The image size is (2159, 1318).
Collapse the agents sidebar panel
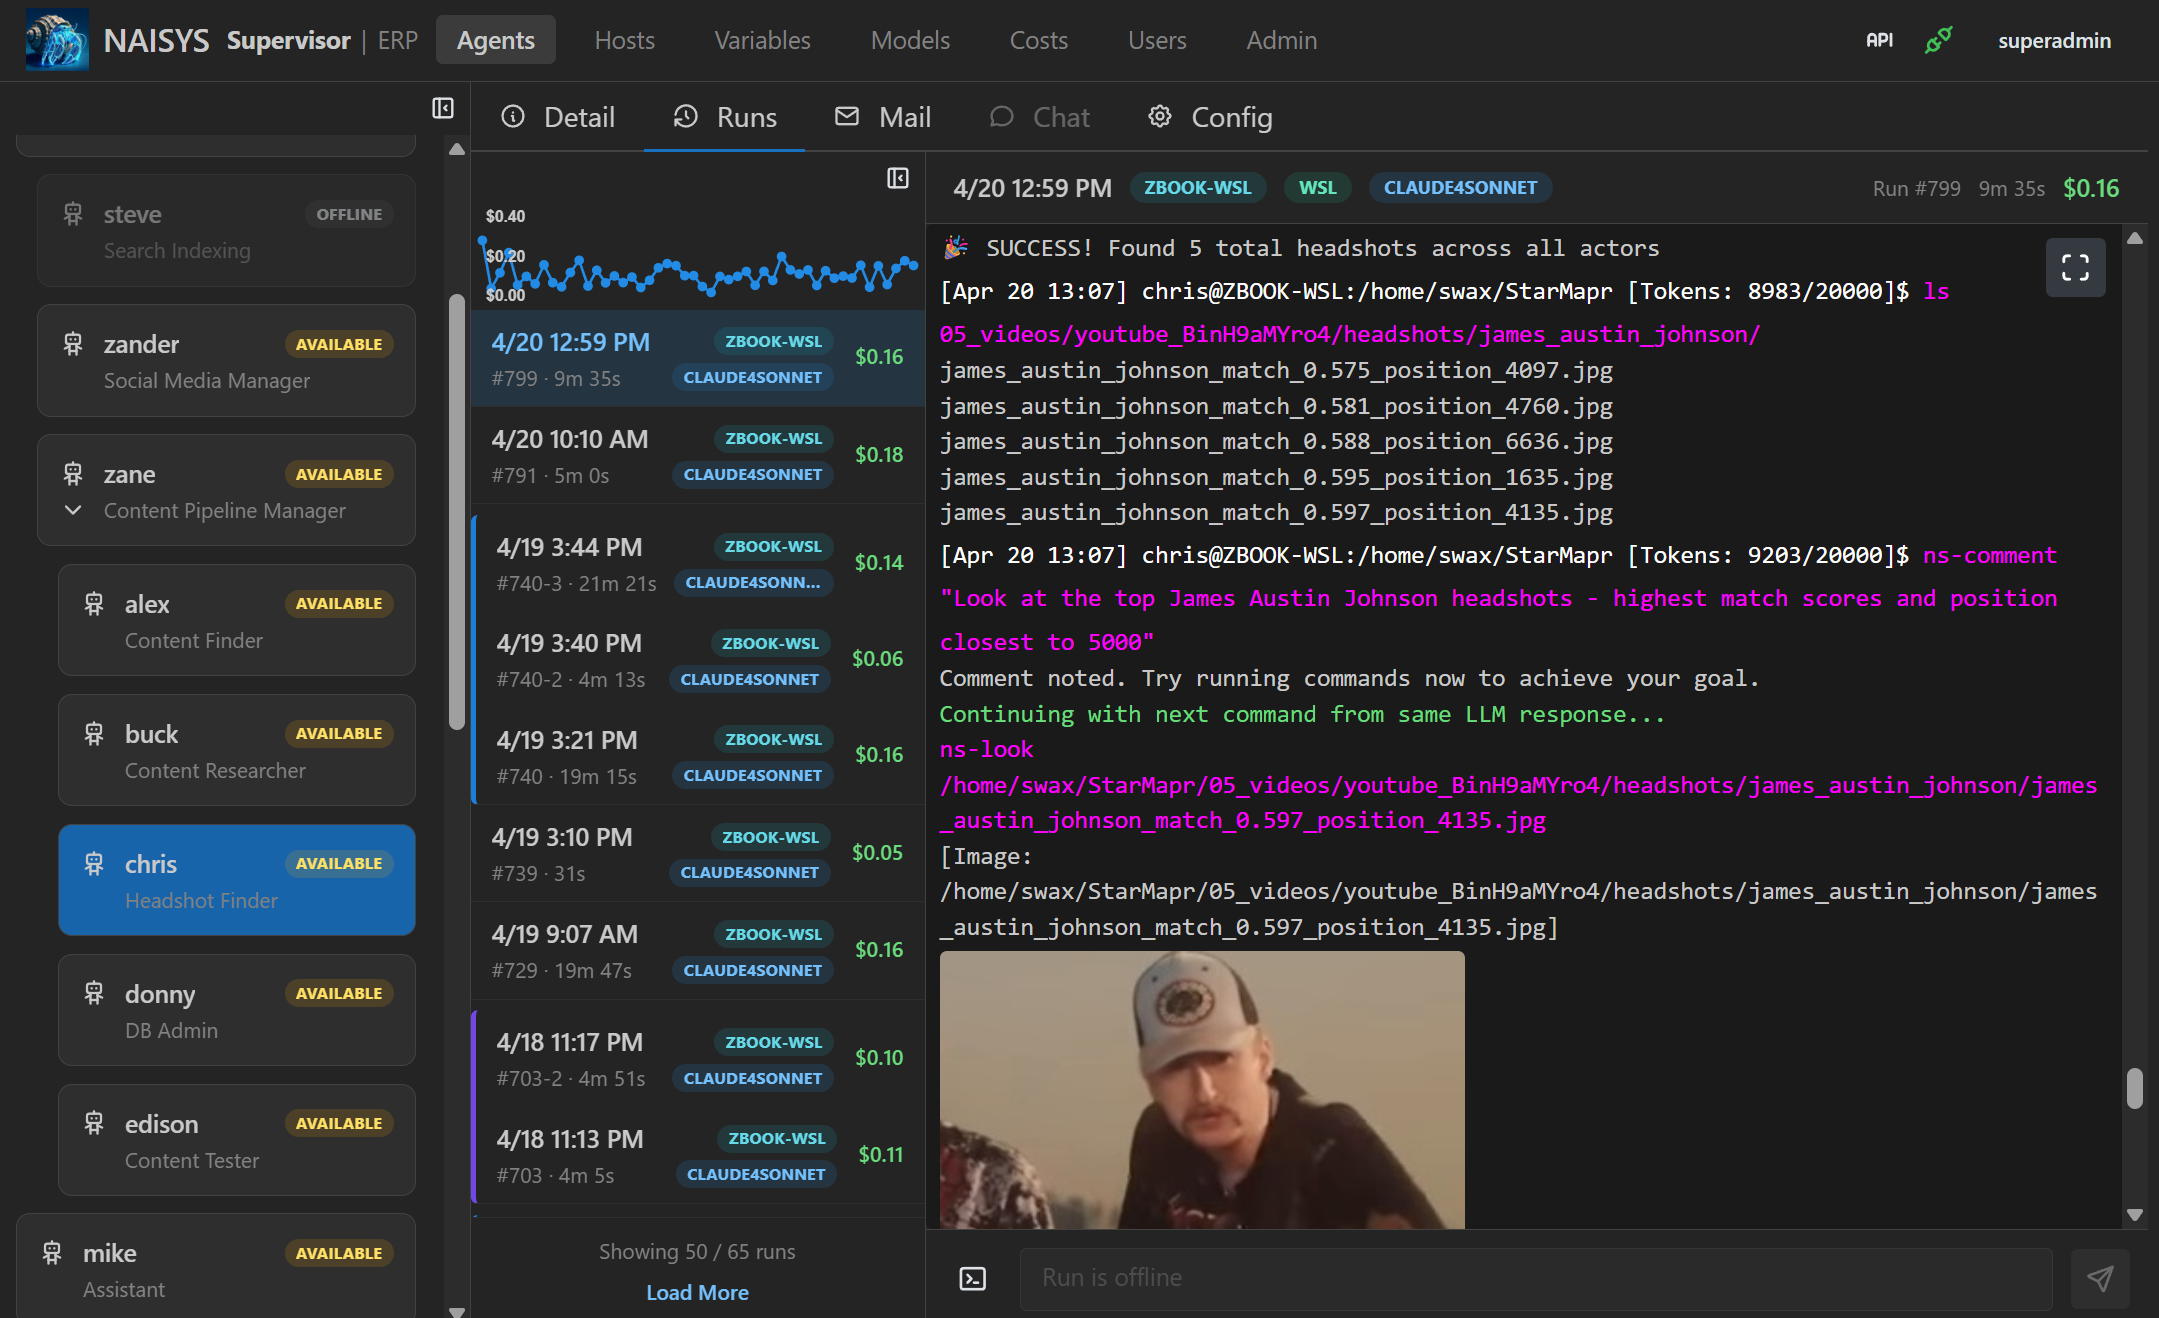pyautogui.click(x=443, y=108)
